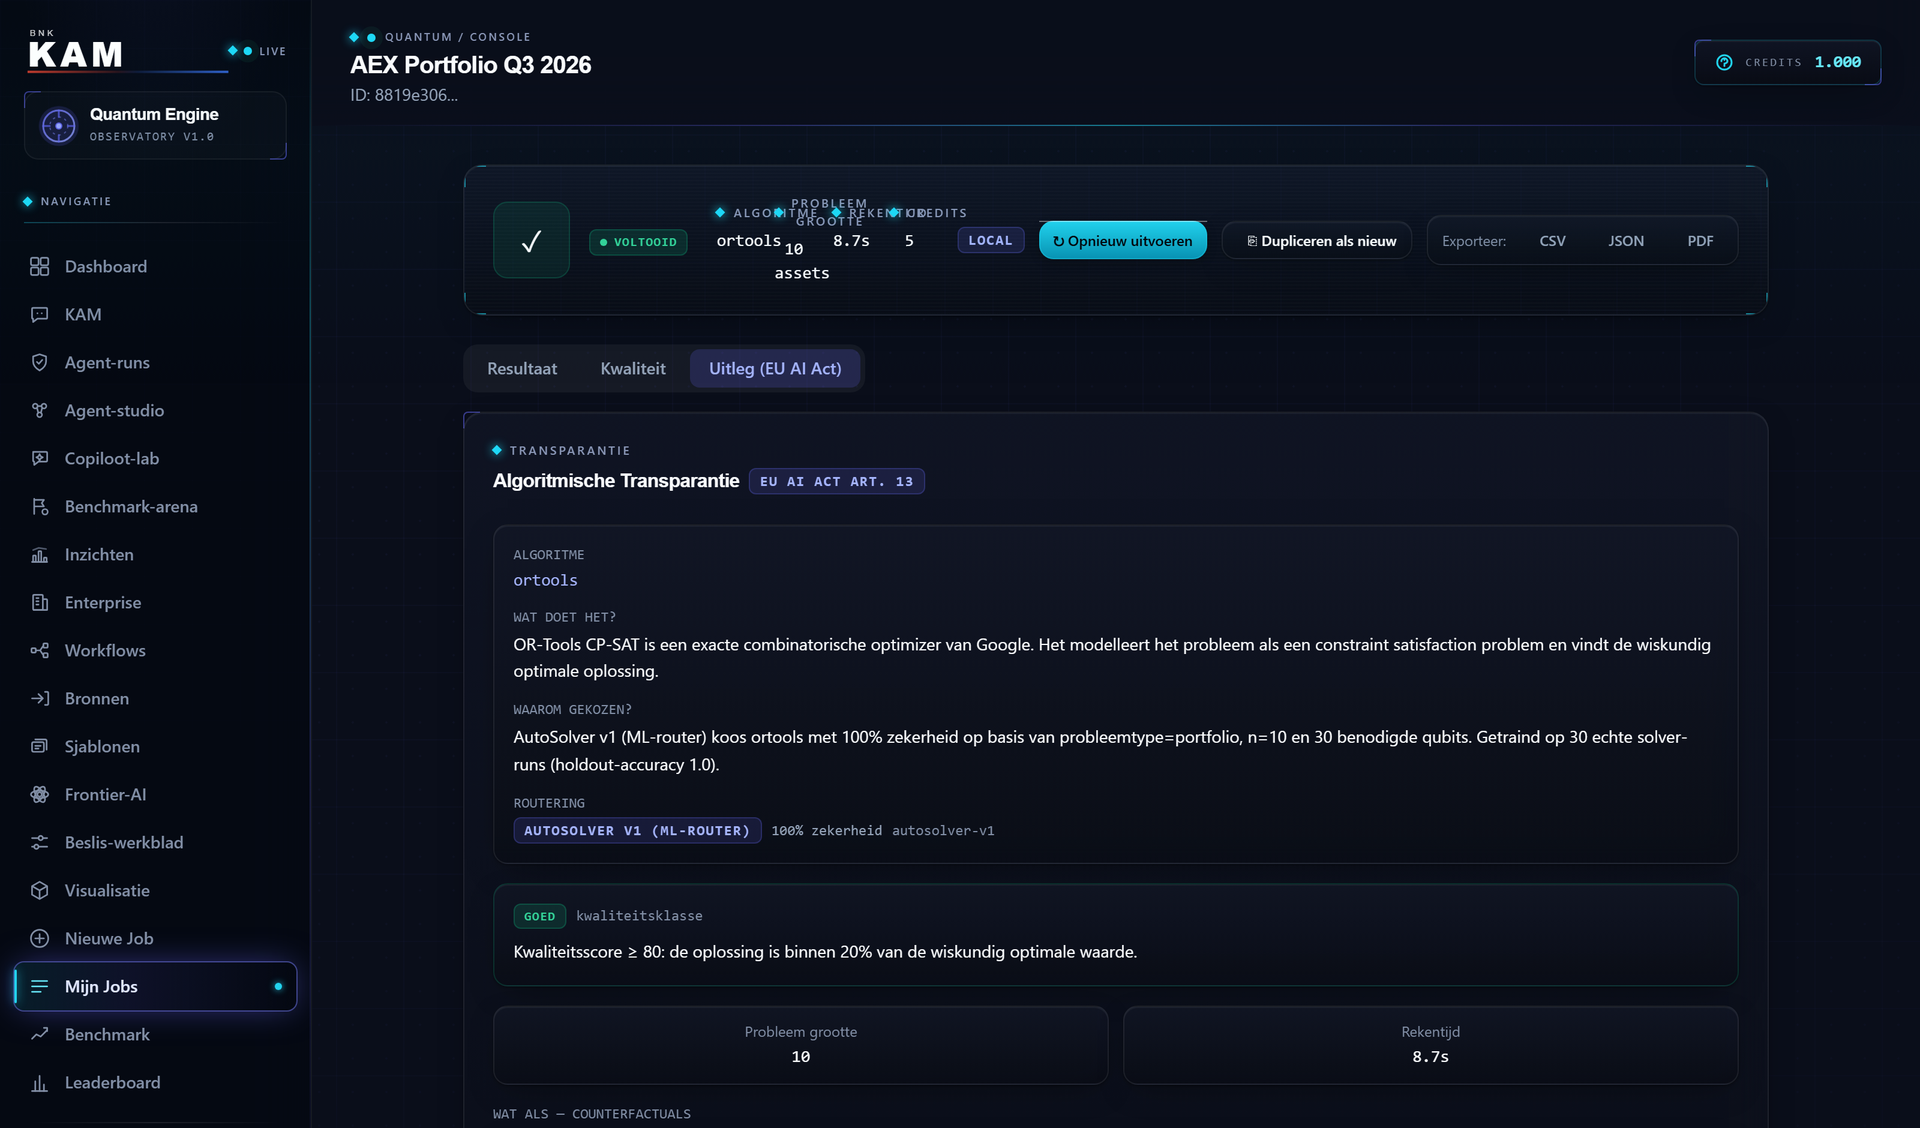
Task: Click the Agent-runs shield icon
Action: tap(39, 362)
